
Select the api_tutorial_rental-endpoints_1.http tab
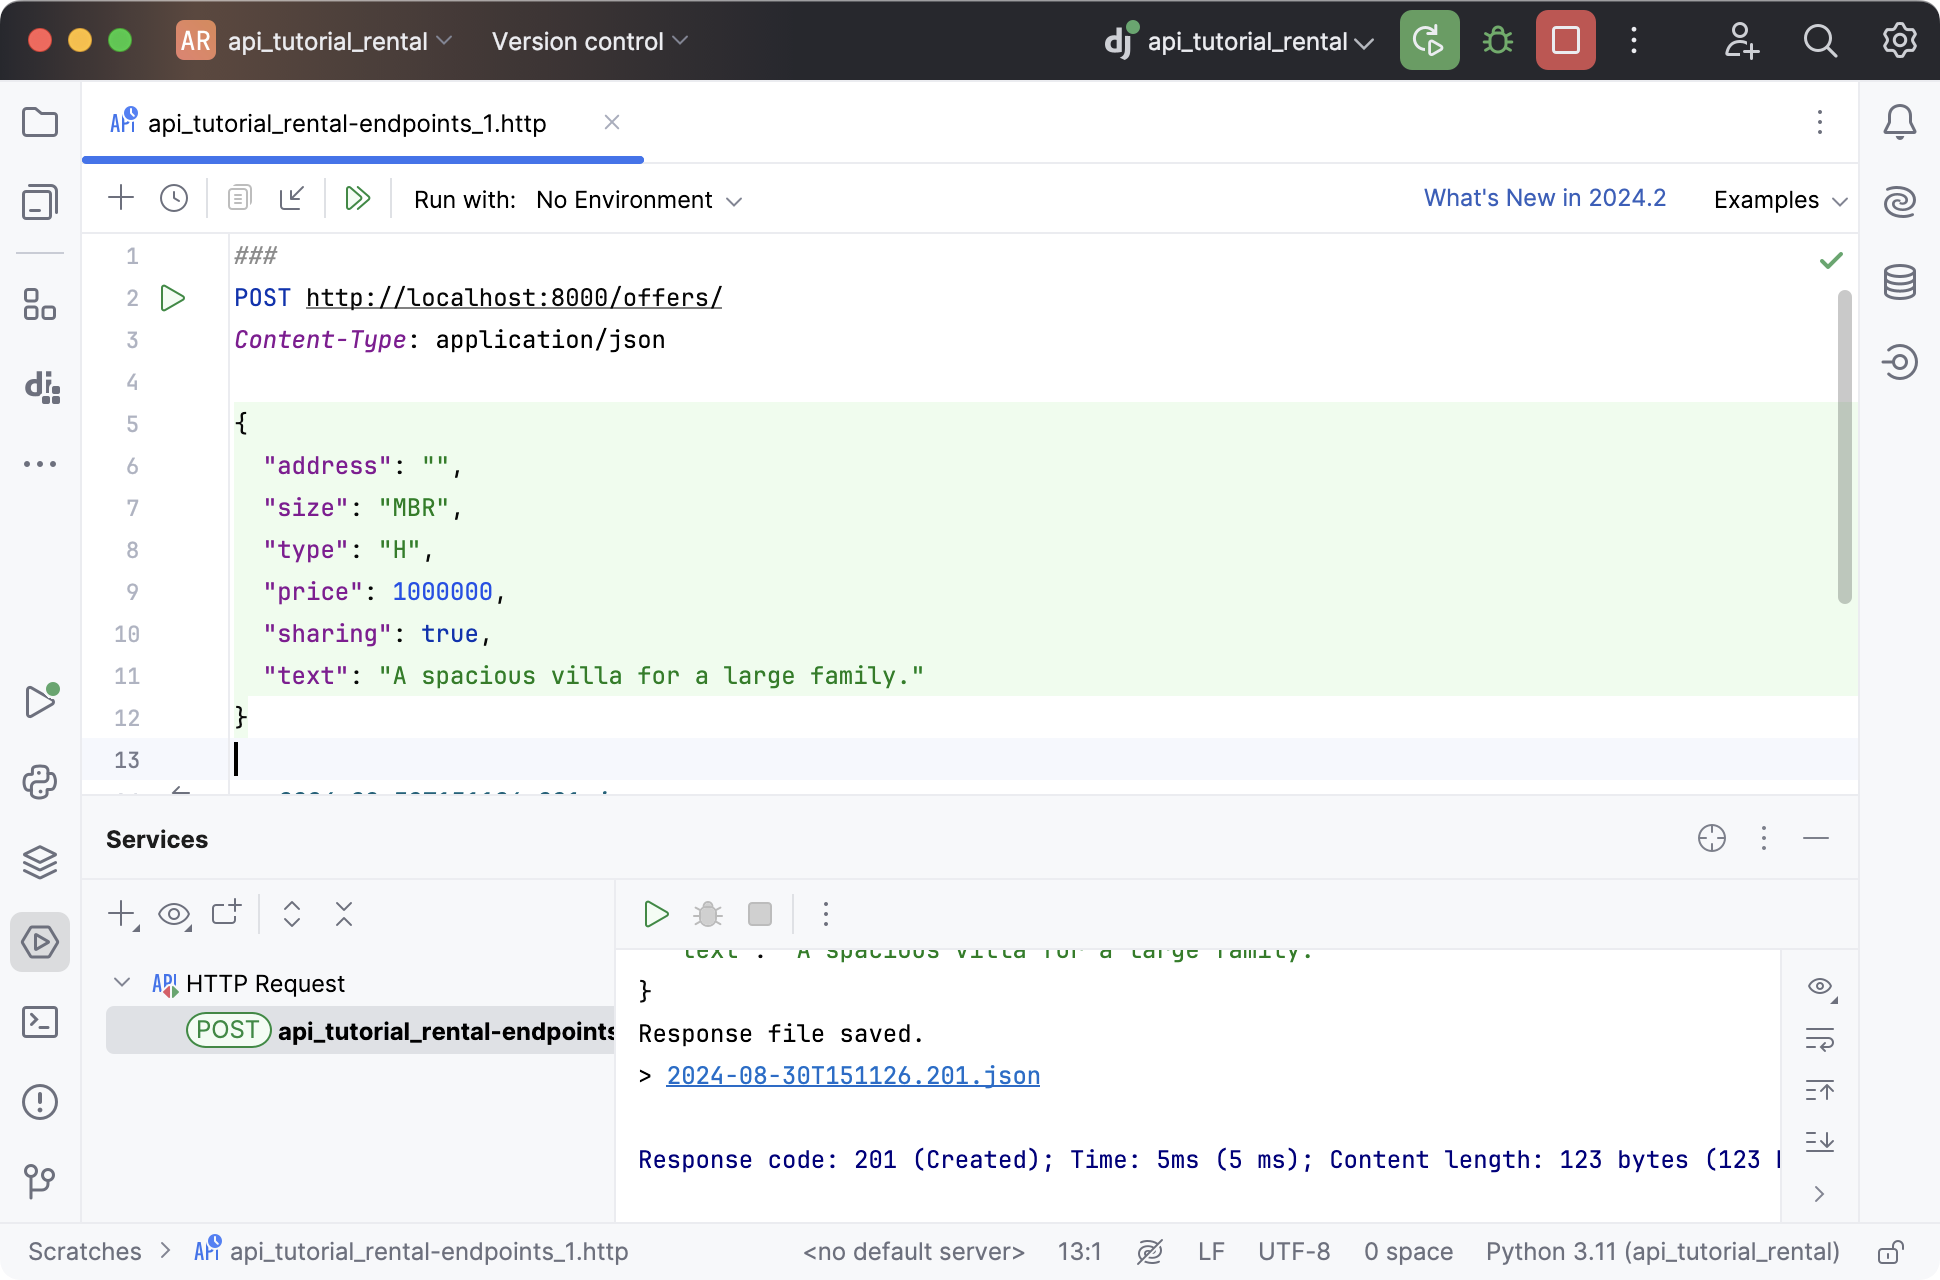[346, 123]
